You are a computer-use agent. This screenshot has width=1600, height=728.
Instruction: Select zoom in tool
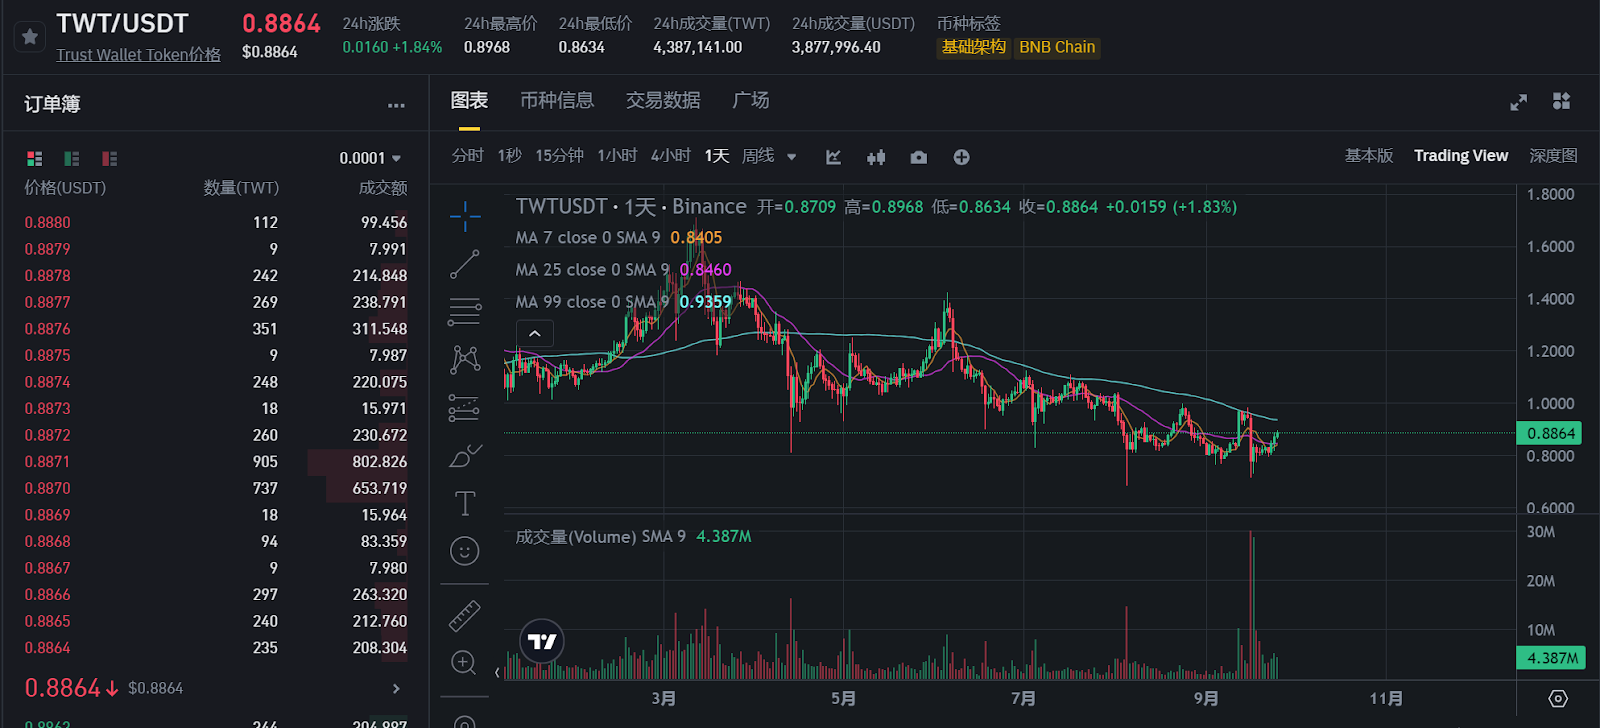[x=464, y=662]
